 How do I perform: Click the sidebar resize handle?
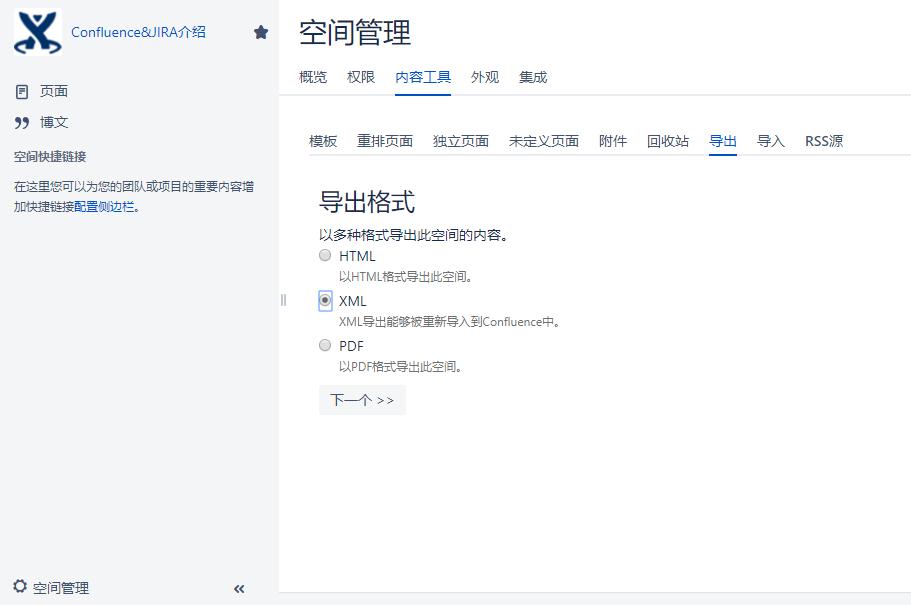click(x=283, y=300)
